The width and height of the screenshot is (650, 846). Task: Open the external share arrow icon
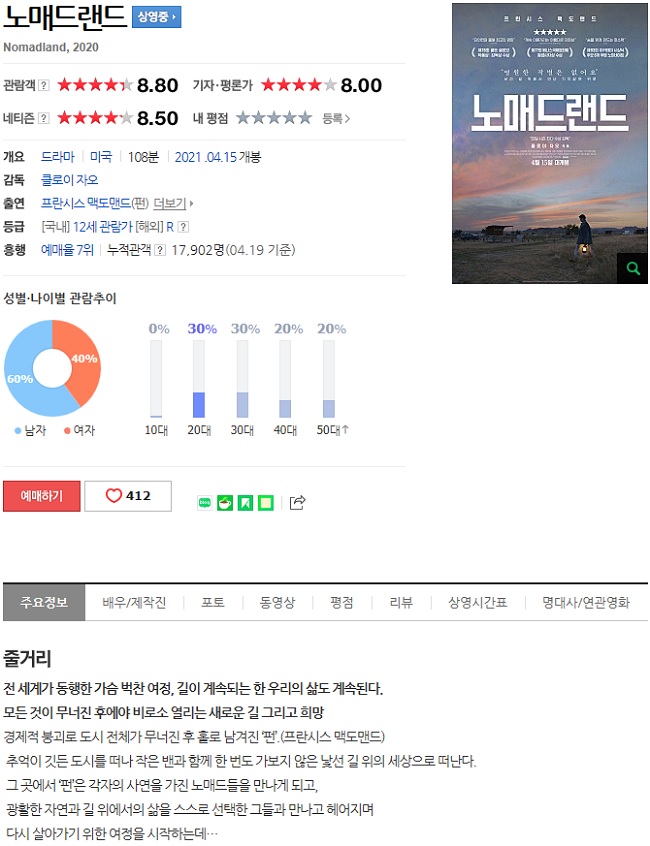[298, 502]
